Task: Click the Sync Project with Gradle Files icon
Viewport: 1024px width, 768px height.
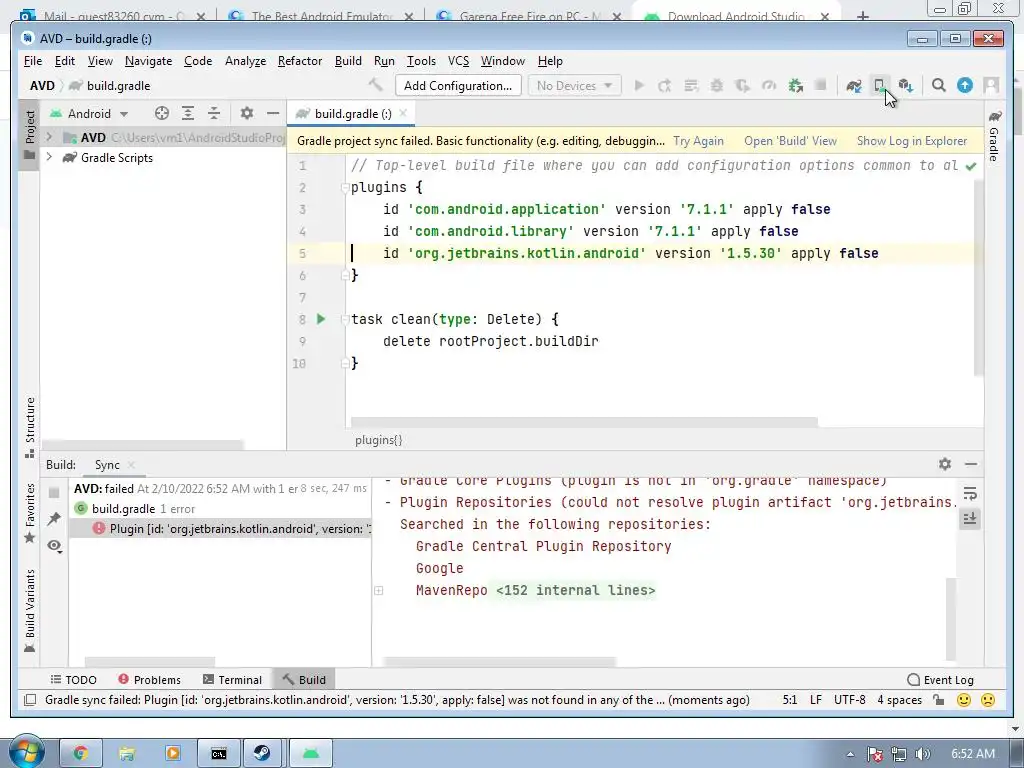Action: click(x=854, y=86)
